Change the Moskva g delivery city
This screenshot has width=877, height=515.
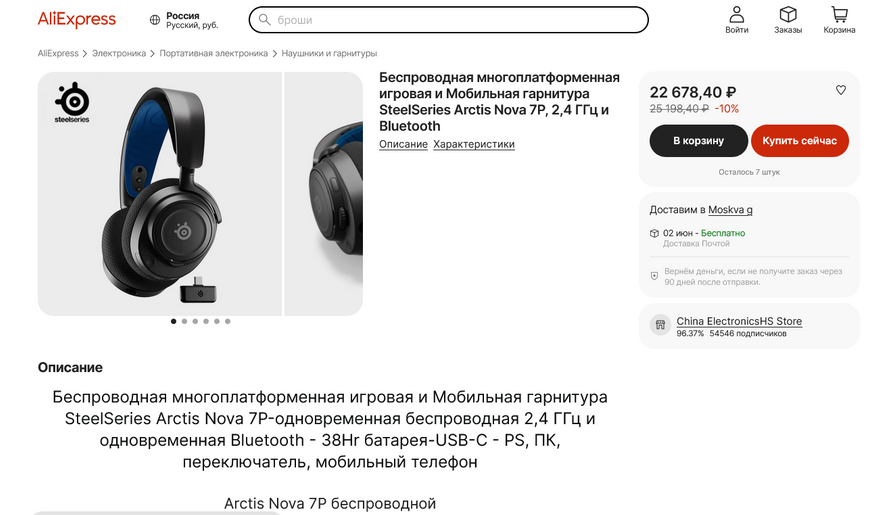[x=730, y=210]
